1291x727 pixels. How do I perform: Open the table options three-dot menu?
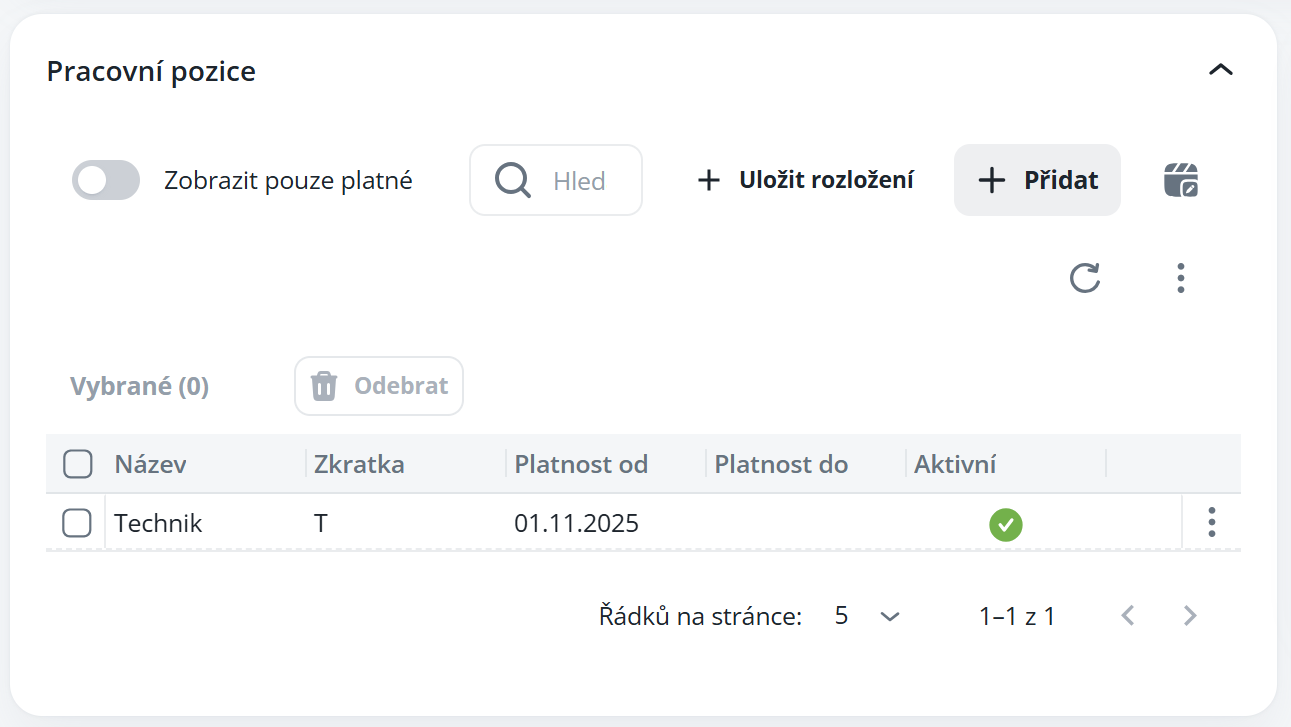(x=1181, y=278)
